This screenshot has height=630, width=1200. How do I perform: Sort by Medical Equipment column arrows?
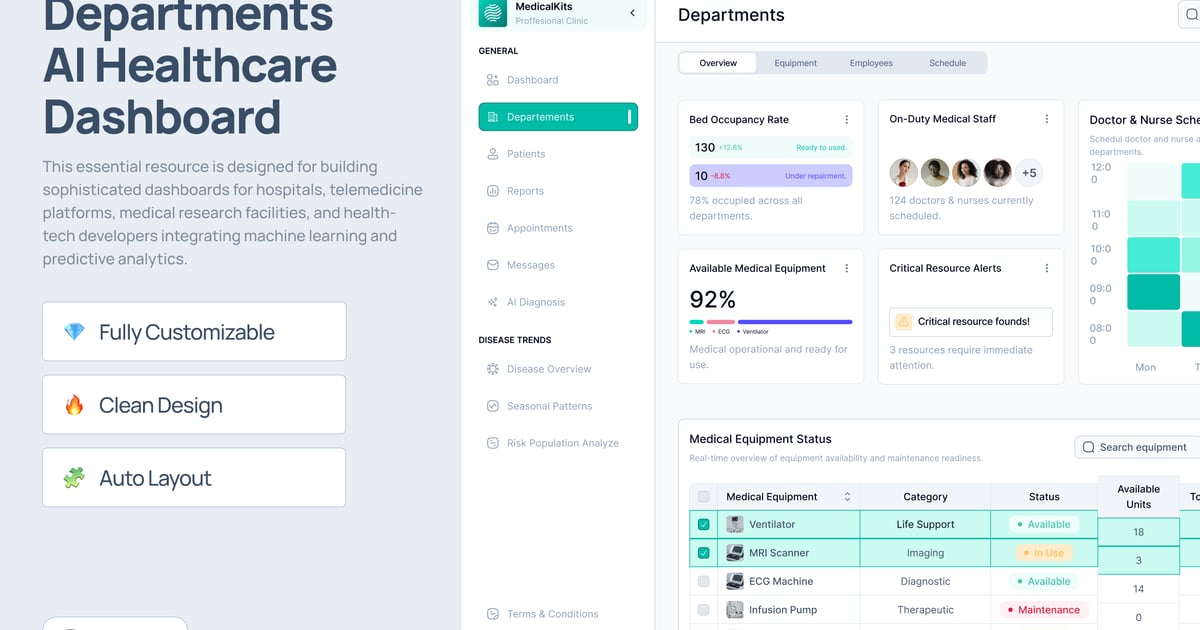coord(847,497)
